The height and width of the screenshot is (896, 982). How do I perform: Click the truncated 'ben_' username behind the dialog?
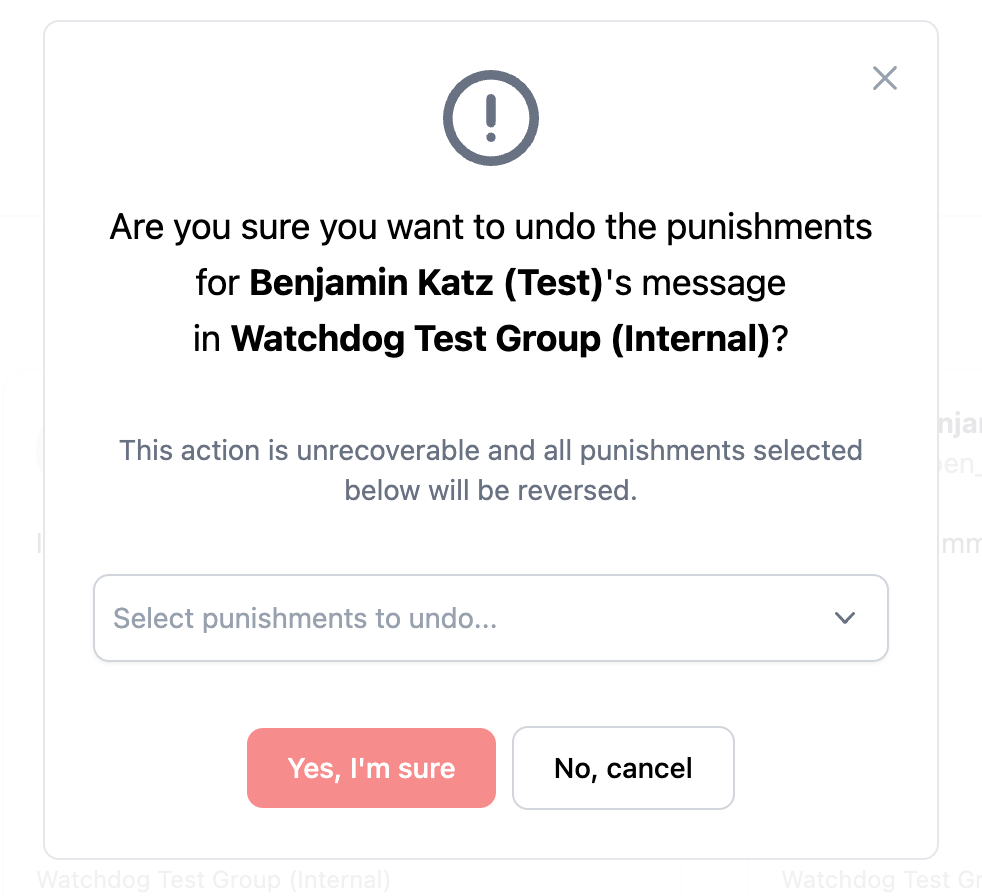(x=961, y=465)
